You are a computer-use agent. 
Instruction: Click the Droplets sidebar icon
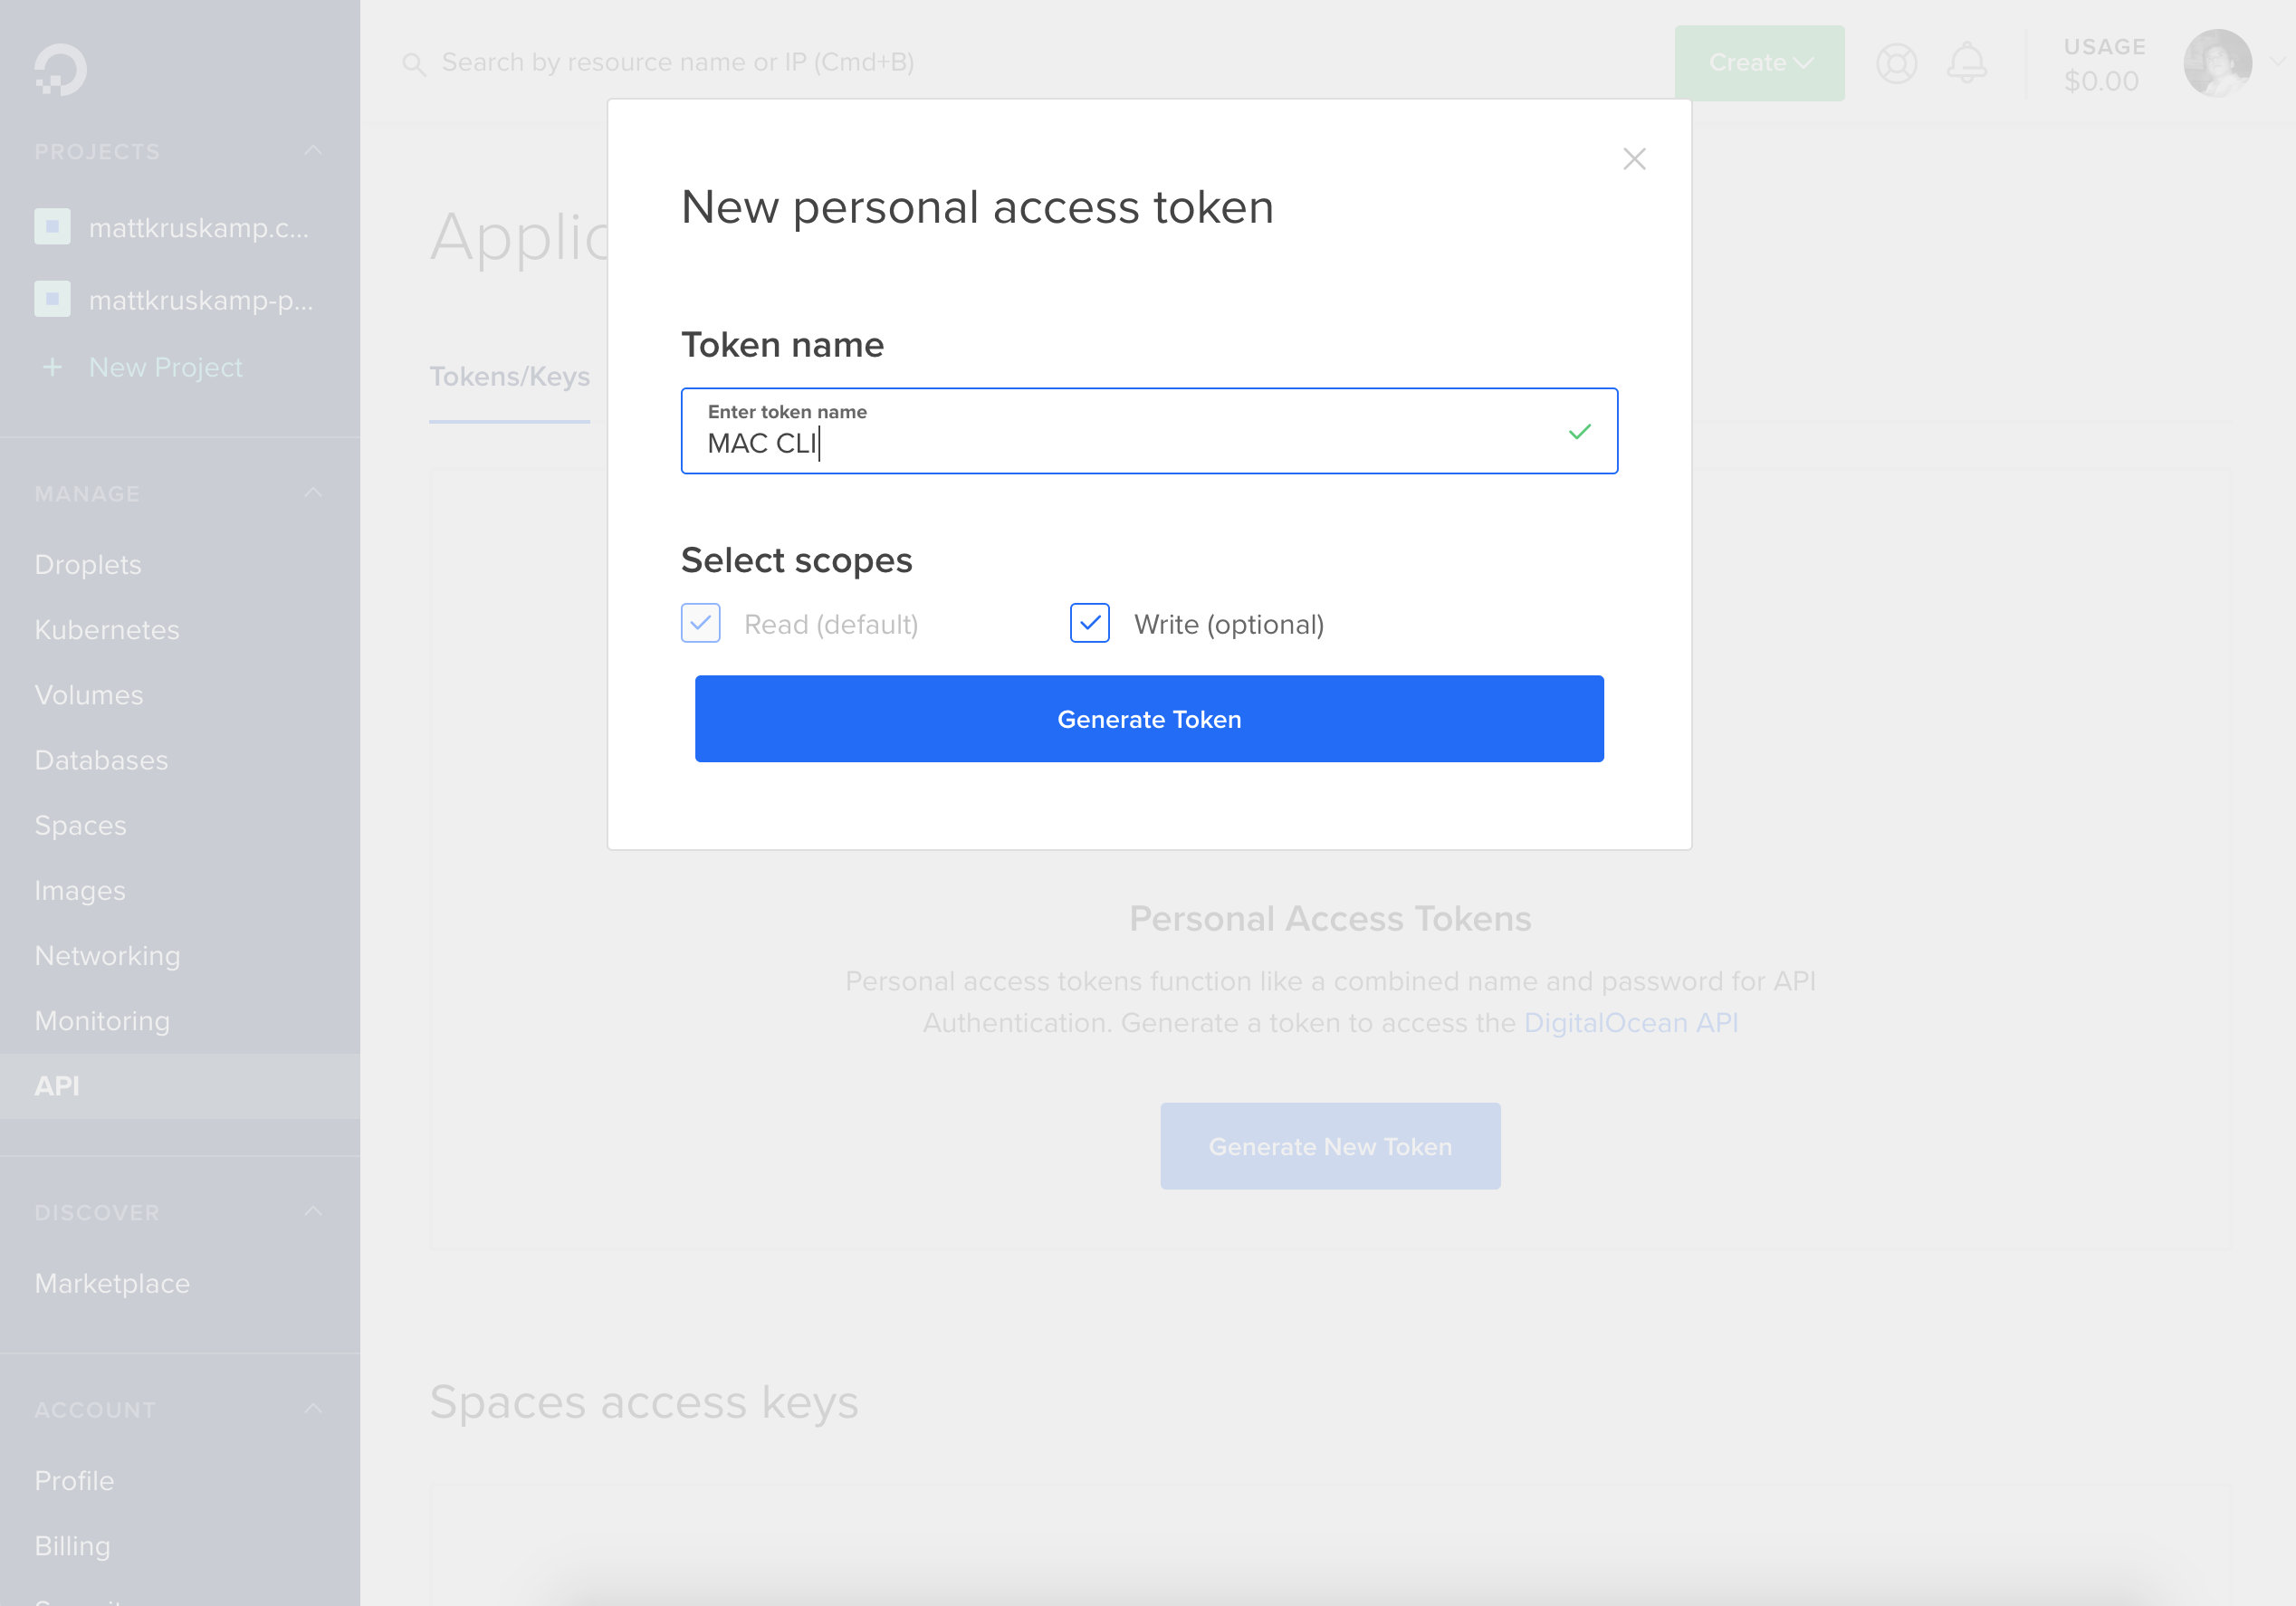pyautogui.click(x=87, y=563)
